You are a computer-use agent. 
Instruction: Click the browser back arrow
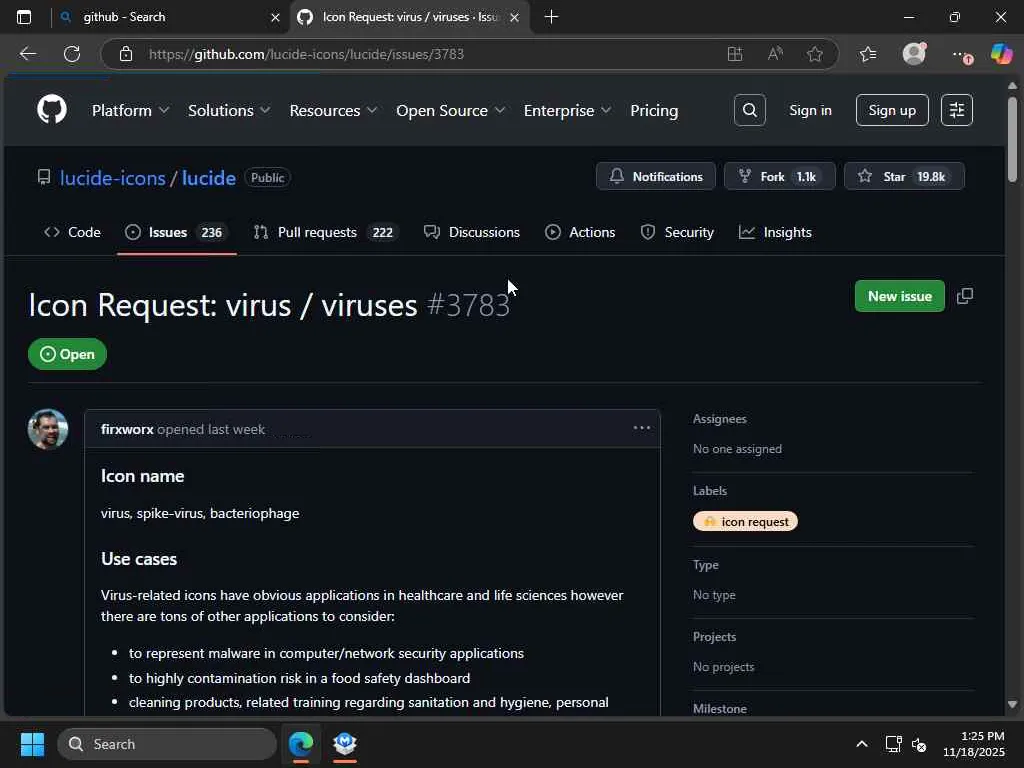[27, 54]
